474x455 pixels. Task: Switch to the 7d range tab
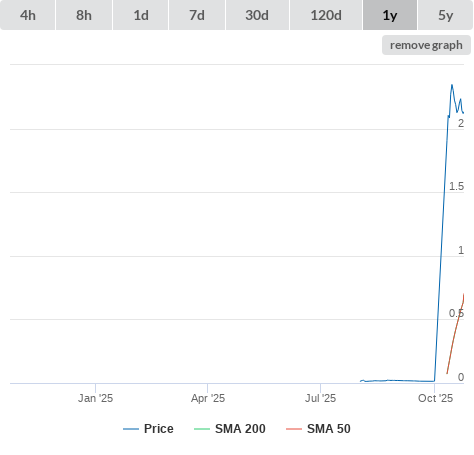197,15
